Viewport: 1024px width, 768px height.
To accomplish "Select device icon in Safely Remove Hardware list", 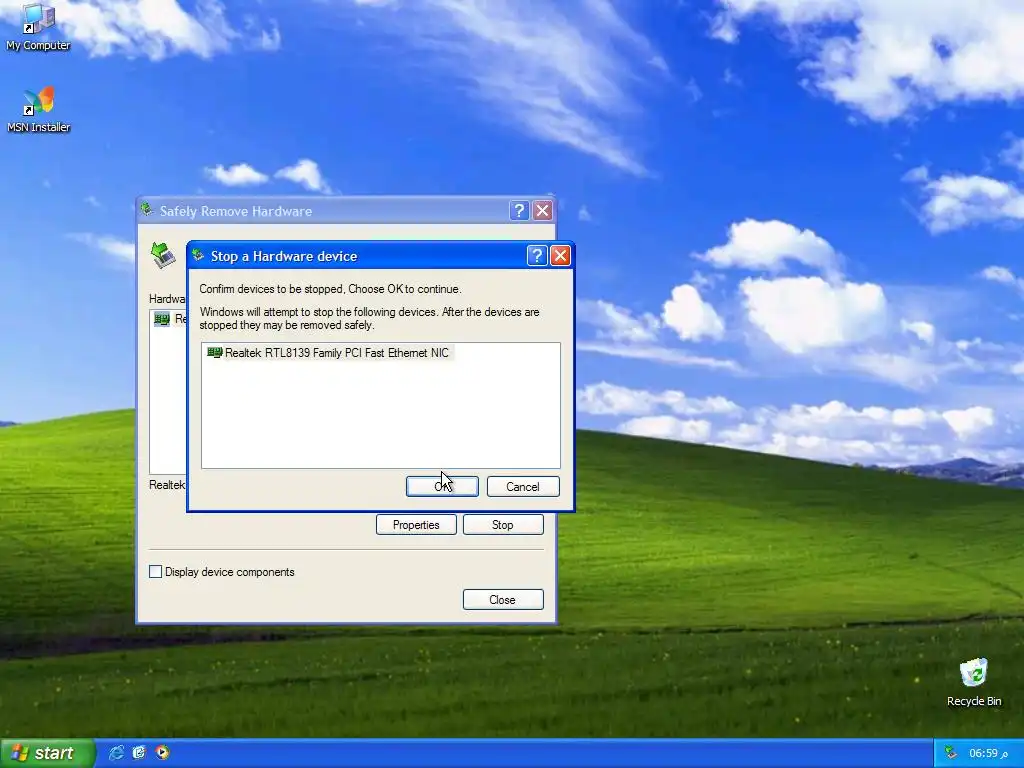I will click(161, 319).
